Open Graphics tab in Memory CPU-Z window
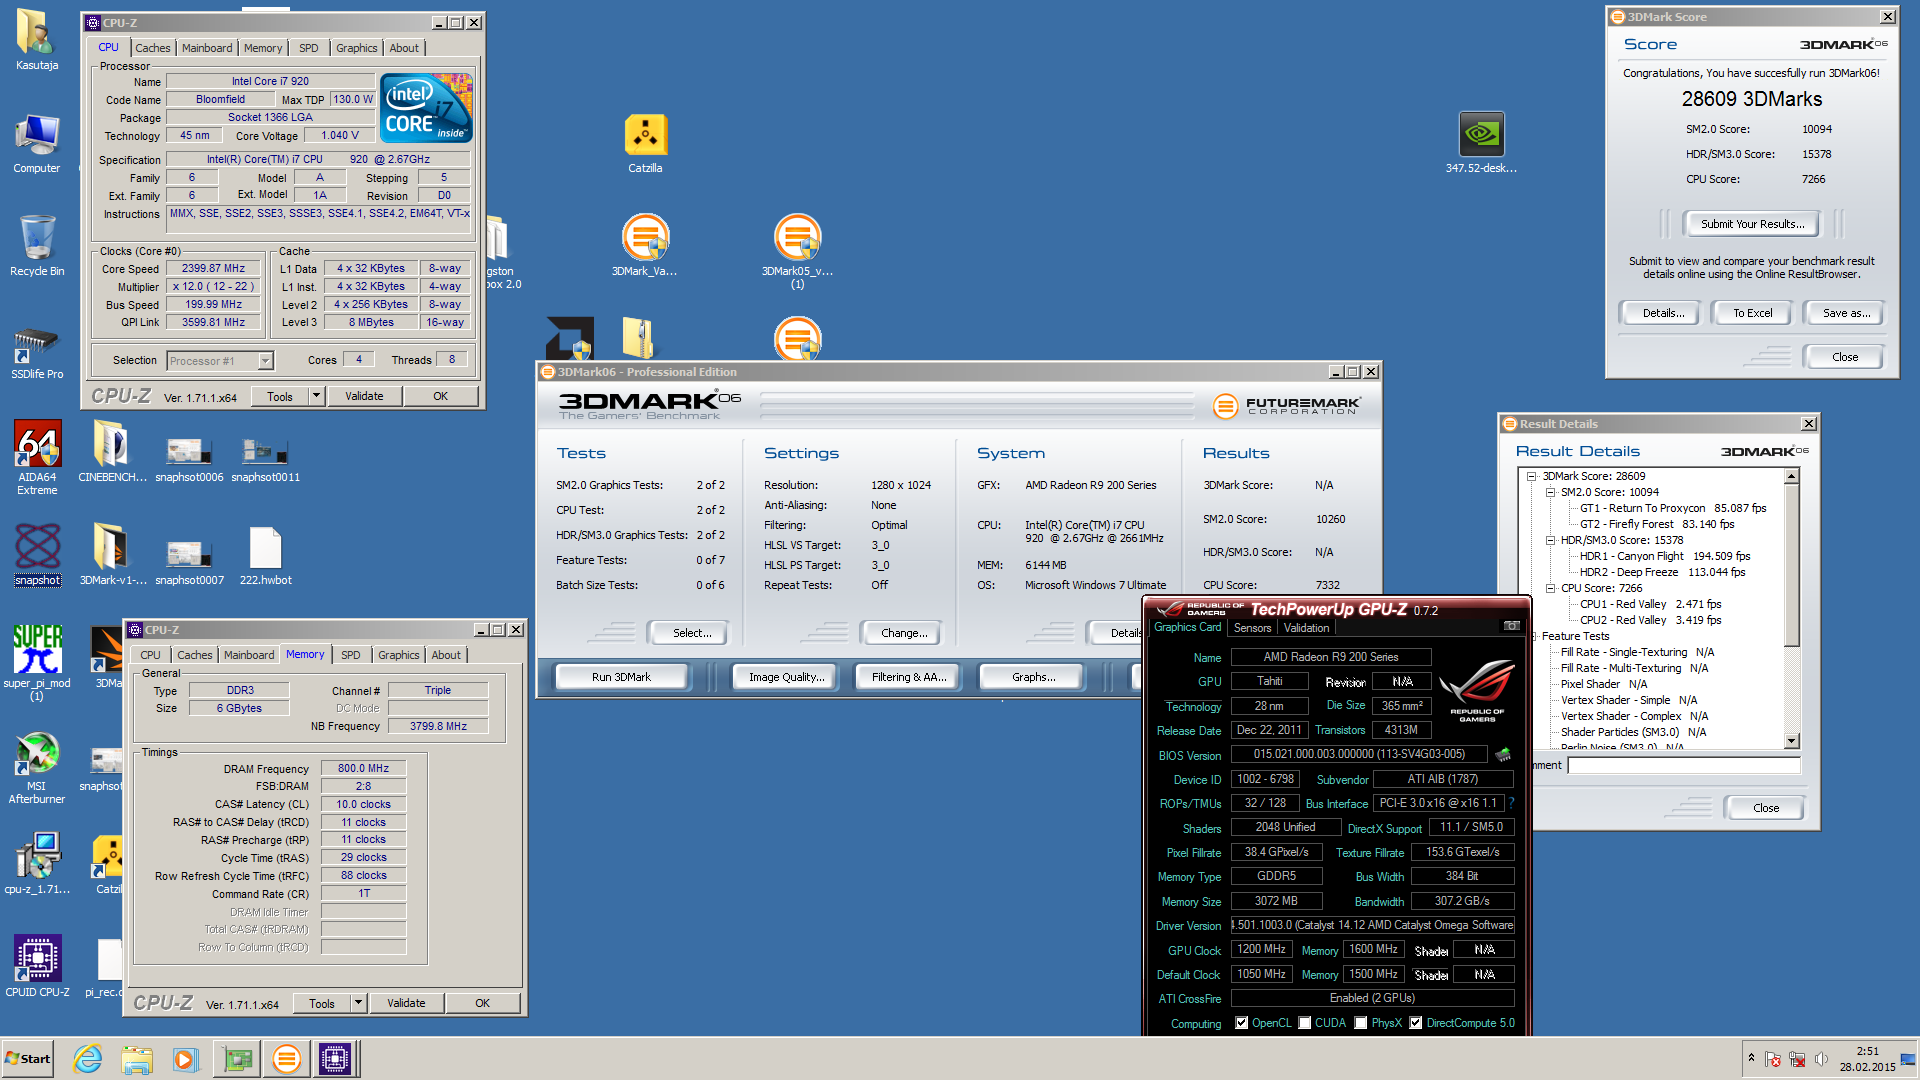The image size is (1920, 1080). coord(399,655)
